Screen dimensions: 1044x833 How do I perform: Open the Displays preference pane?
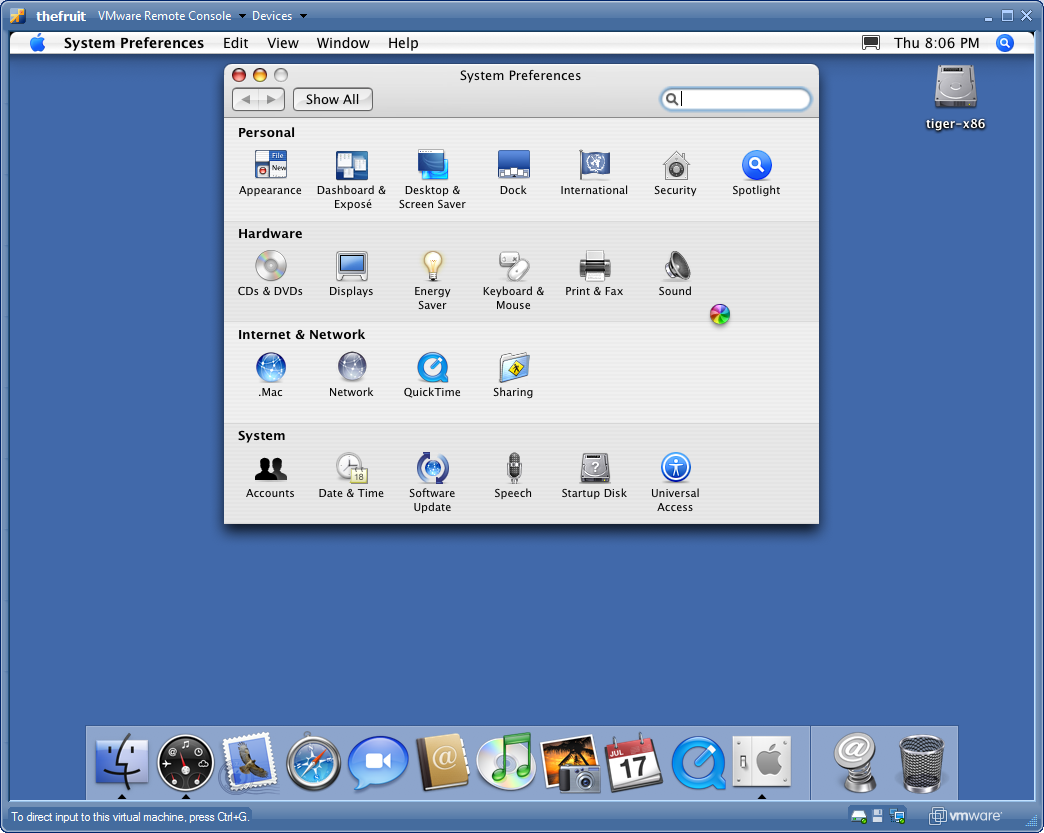tap(351, 274)
